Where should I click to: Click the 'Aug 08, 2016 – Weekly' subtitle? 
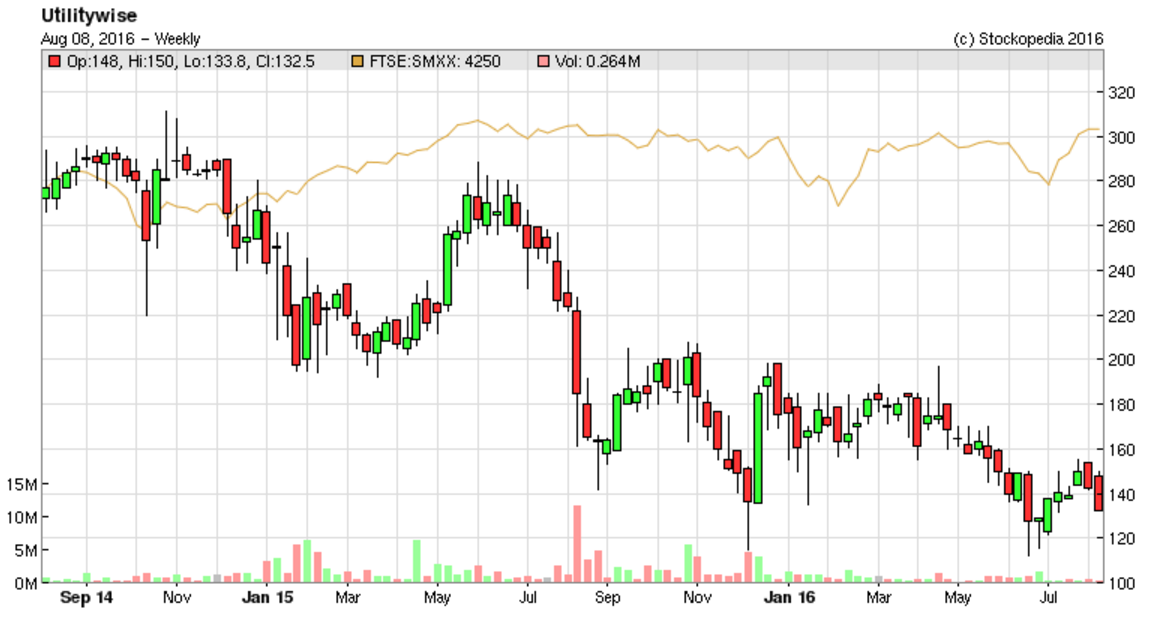[x=120, y=38]
